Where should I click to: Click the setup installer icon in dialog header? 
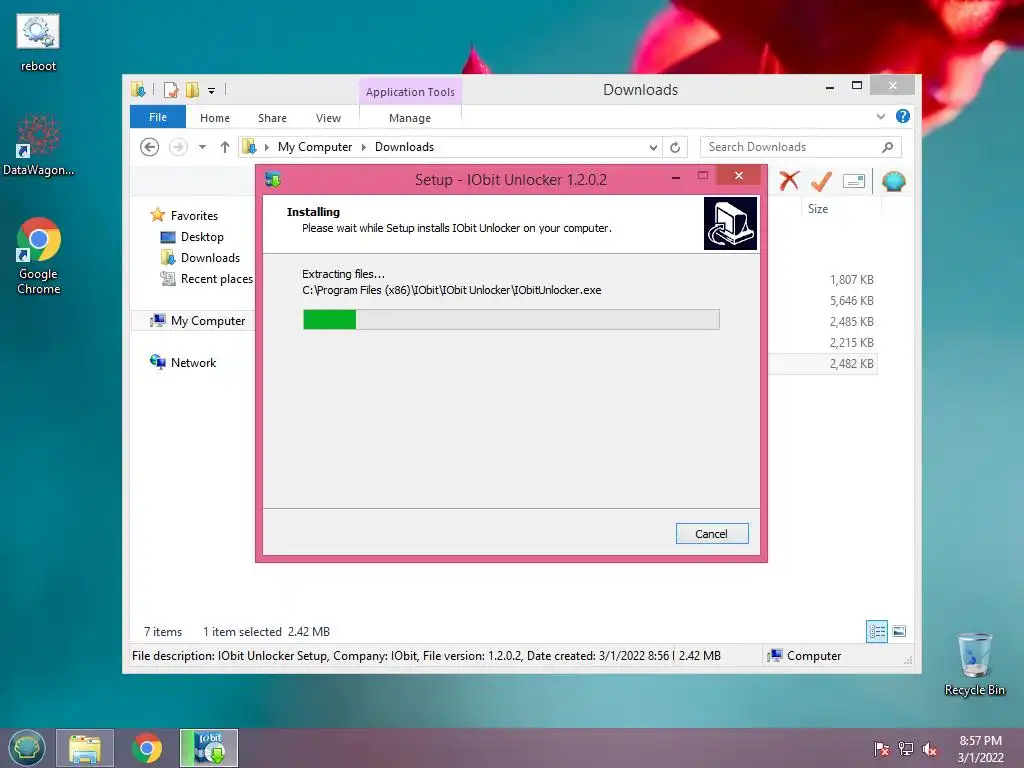pyautogui.click(x=730, y=223)
